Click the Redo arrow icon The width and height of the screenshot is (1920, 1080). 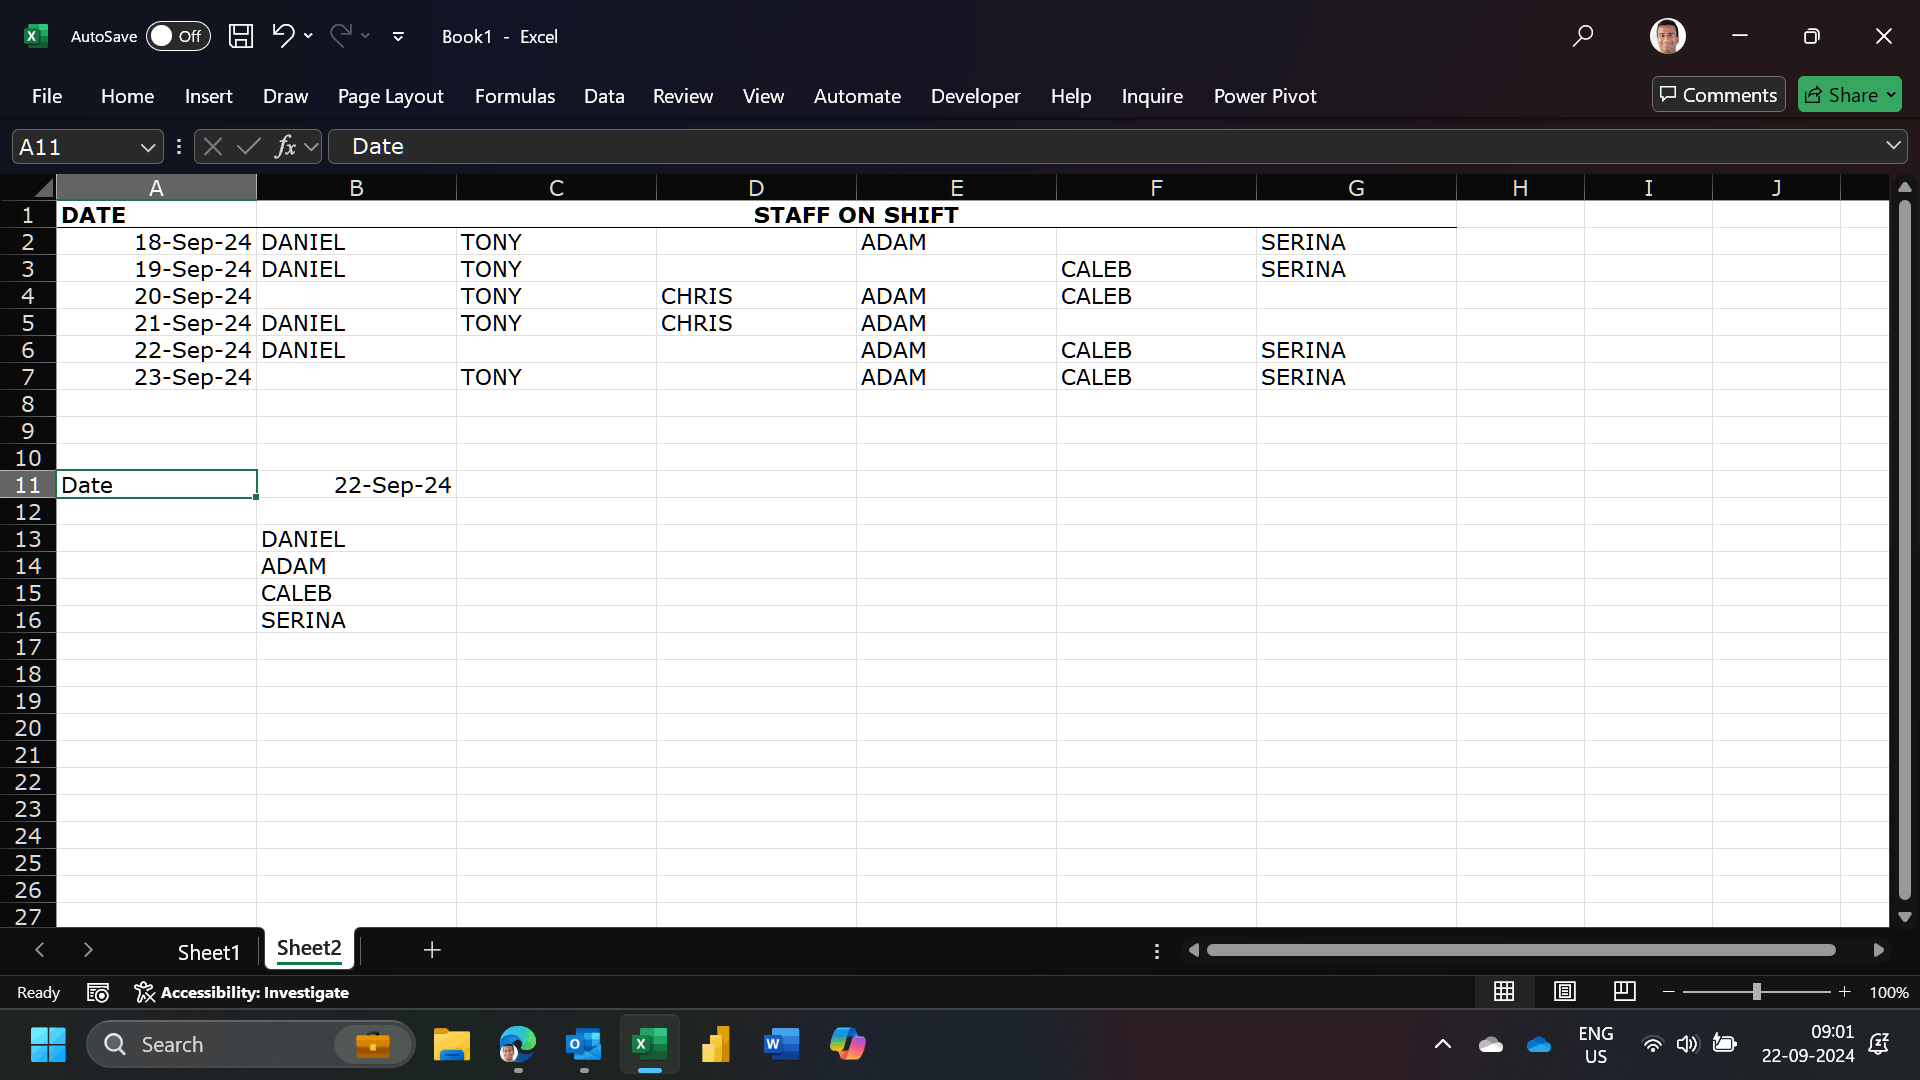click(x=340, y=36)
